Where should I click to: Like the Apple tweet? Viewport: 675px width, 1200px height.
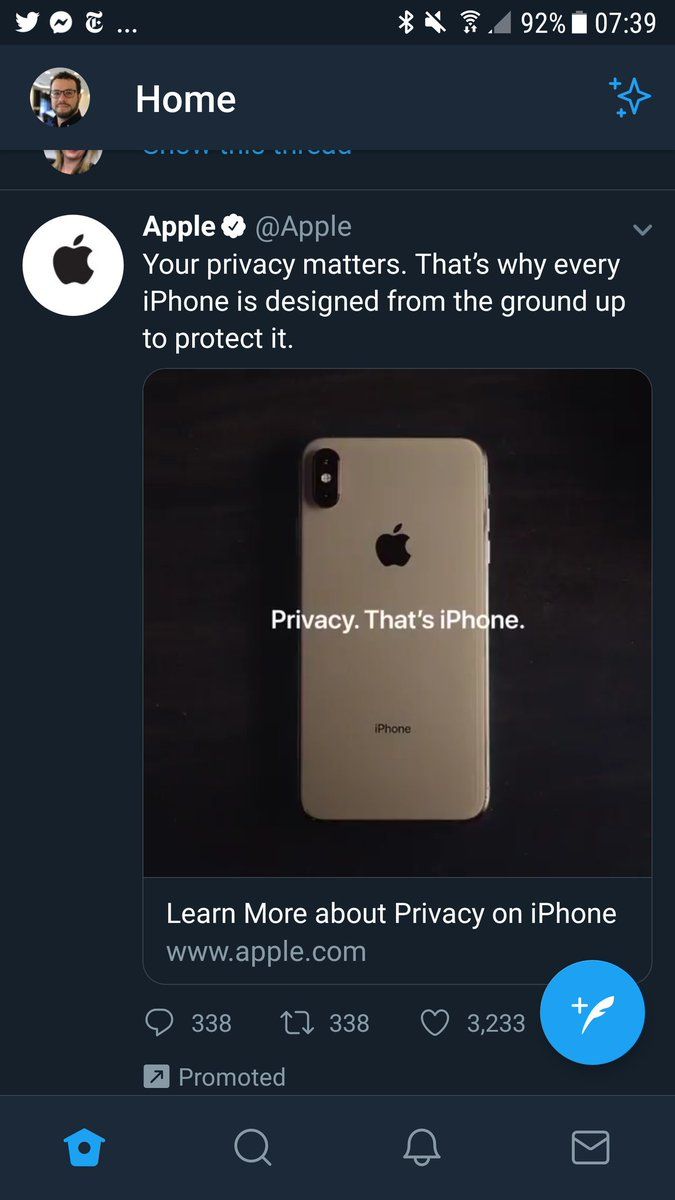[434, 1022]
